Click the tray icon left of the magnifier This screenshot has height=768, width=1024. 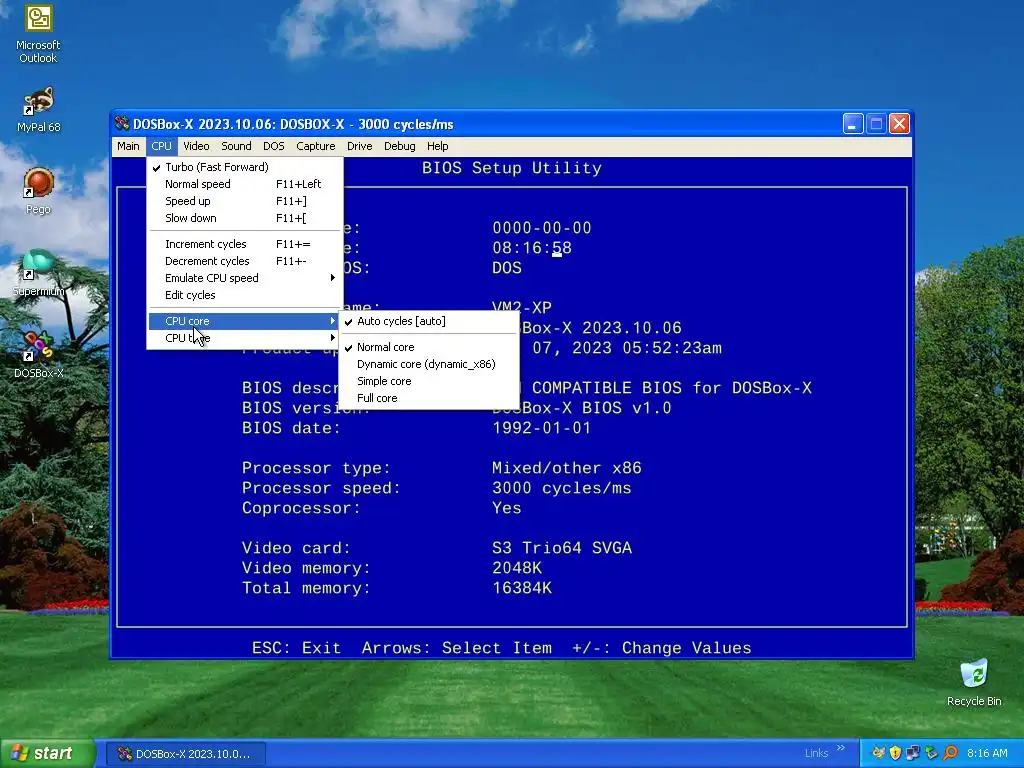tap(931, 753)
